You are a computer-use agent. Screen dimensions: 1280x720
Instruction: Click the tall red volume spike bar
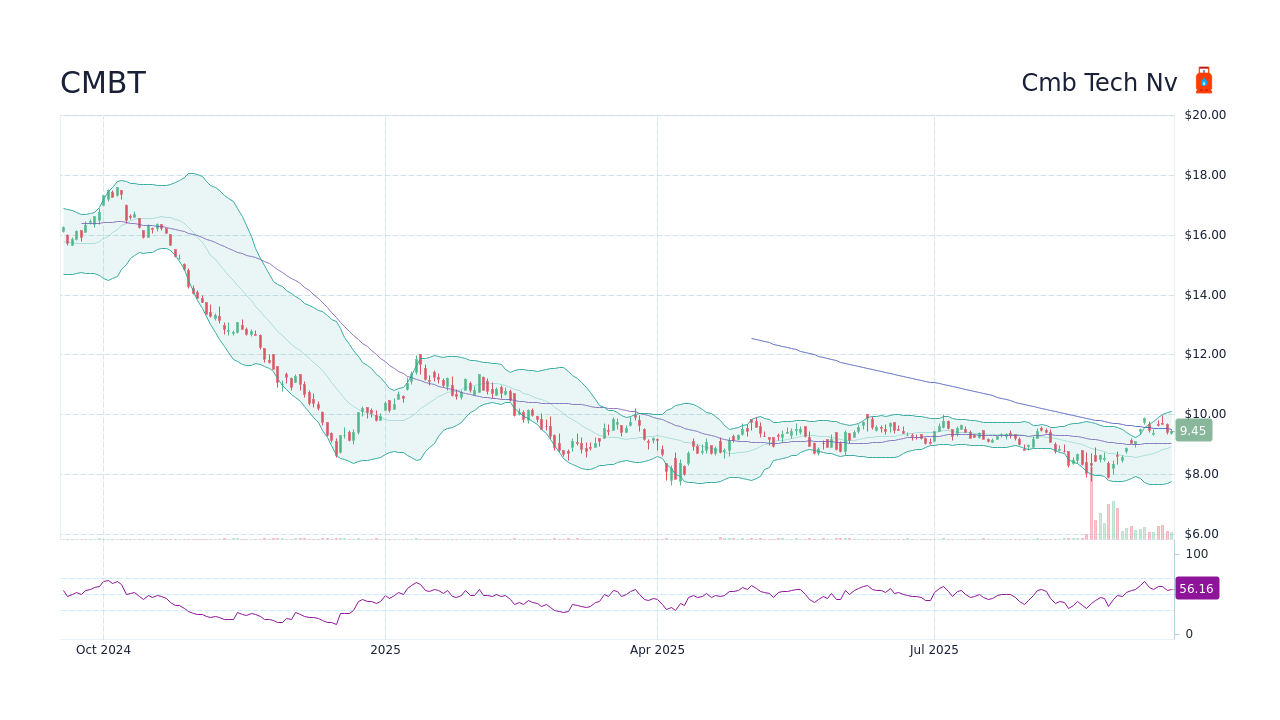click(1092, 505)
